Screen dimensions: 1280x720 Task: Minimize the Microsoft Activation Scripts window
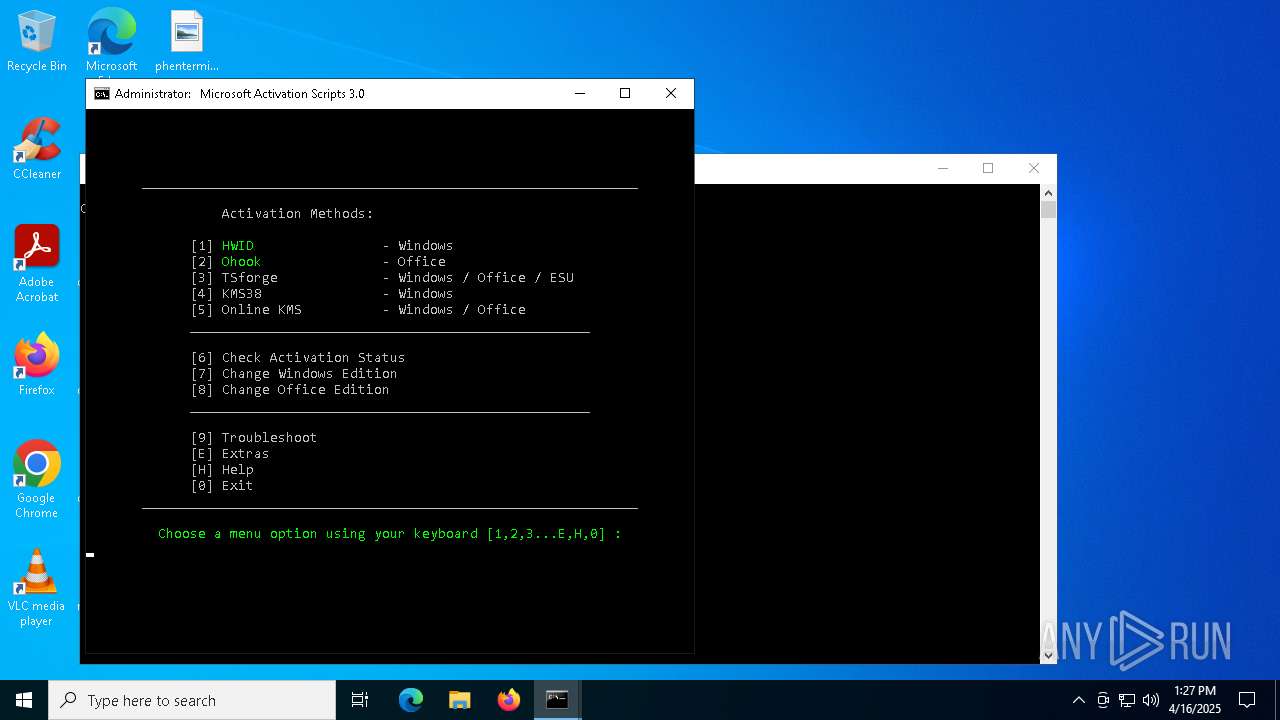(579, 94)
